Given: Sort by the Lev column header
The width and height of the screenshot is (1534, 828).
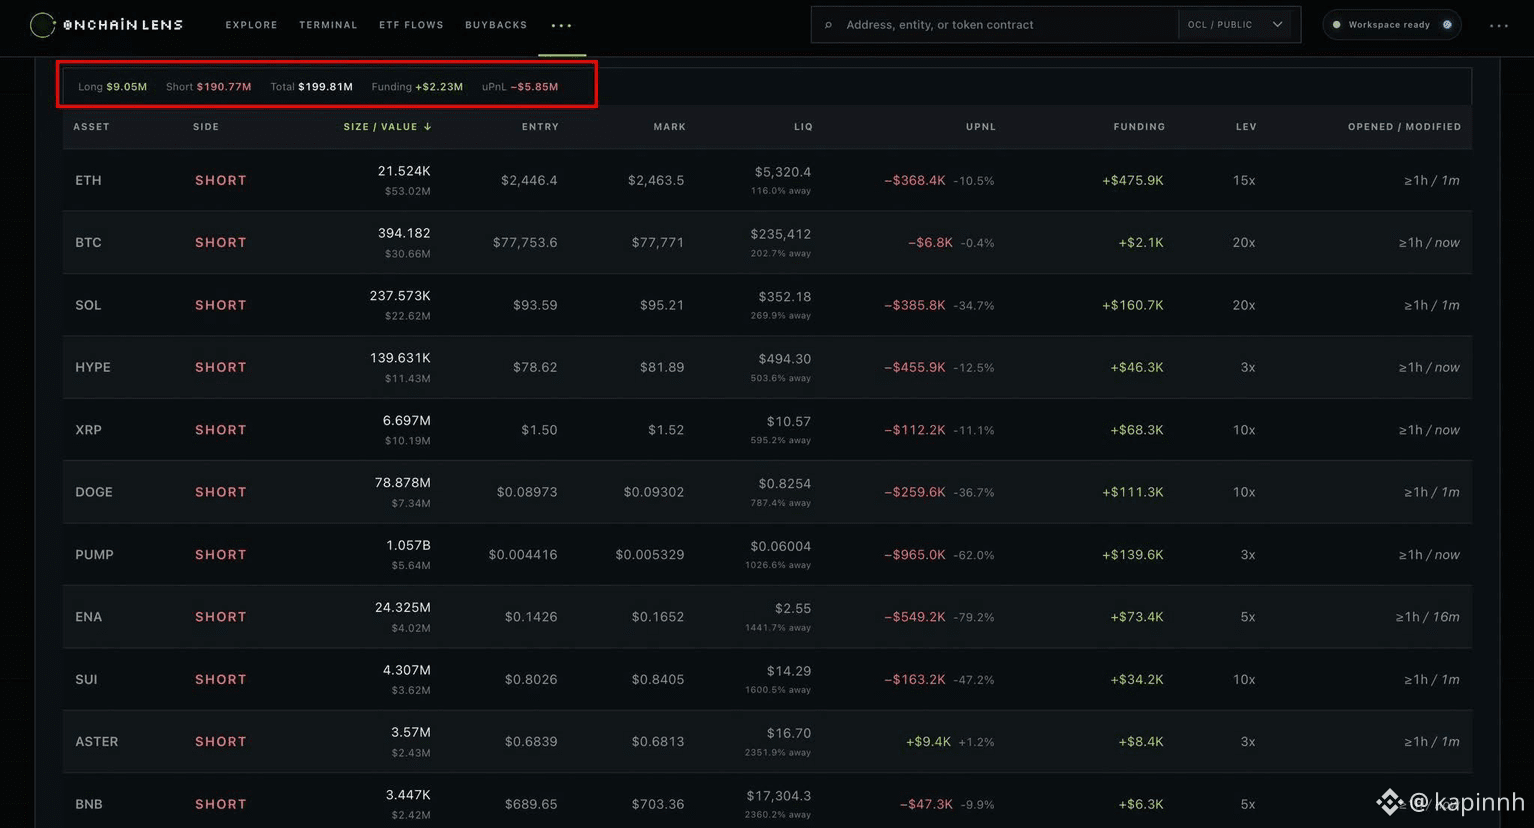Looking at the screenshot, I should coord(1246,127).
